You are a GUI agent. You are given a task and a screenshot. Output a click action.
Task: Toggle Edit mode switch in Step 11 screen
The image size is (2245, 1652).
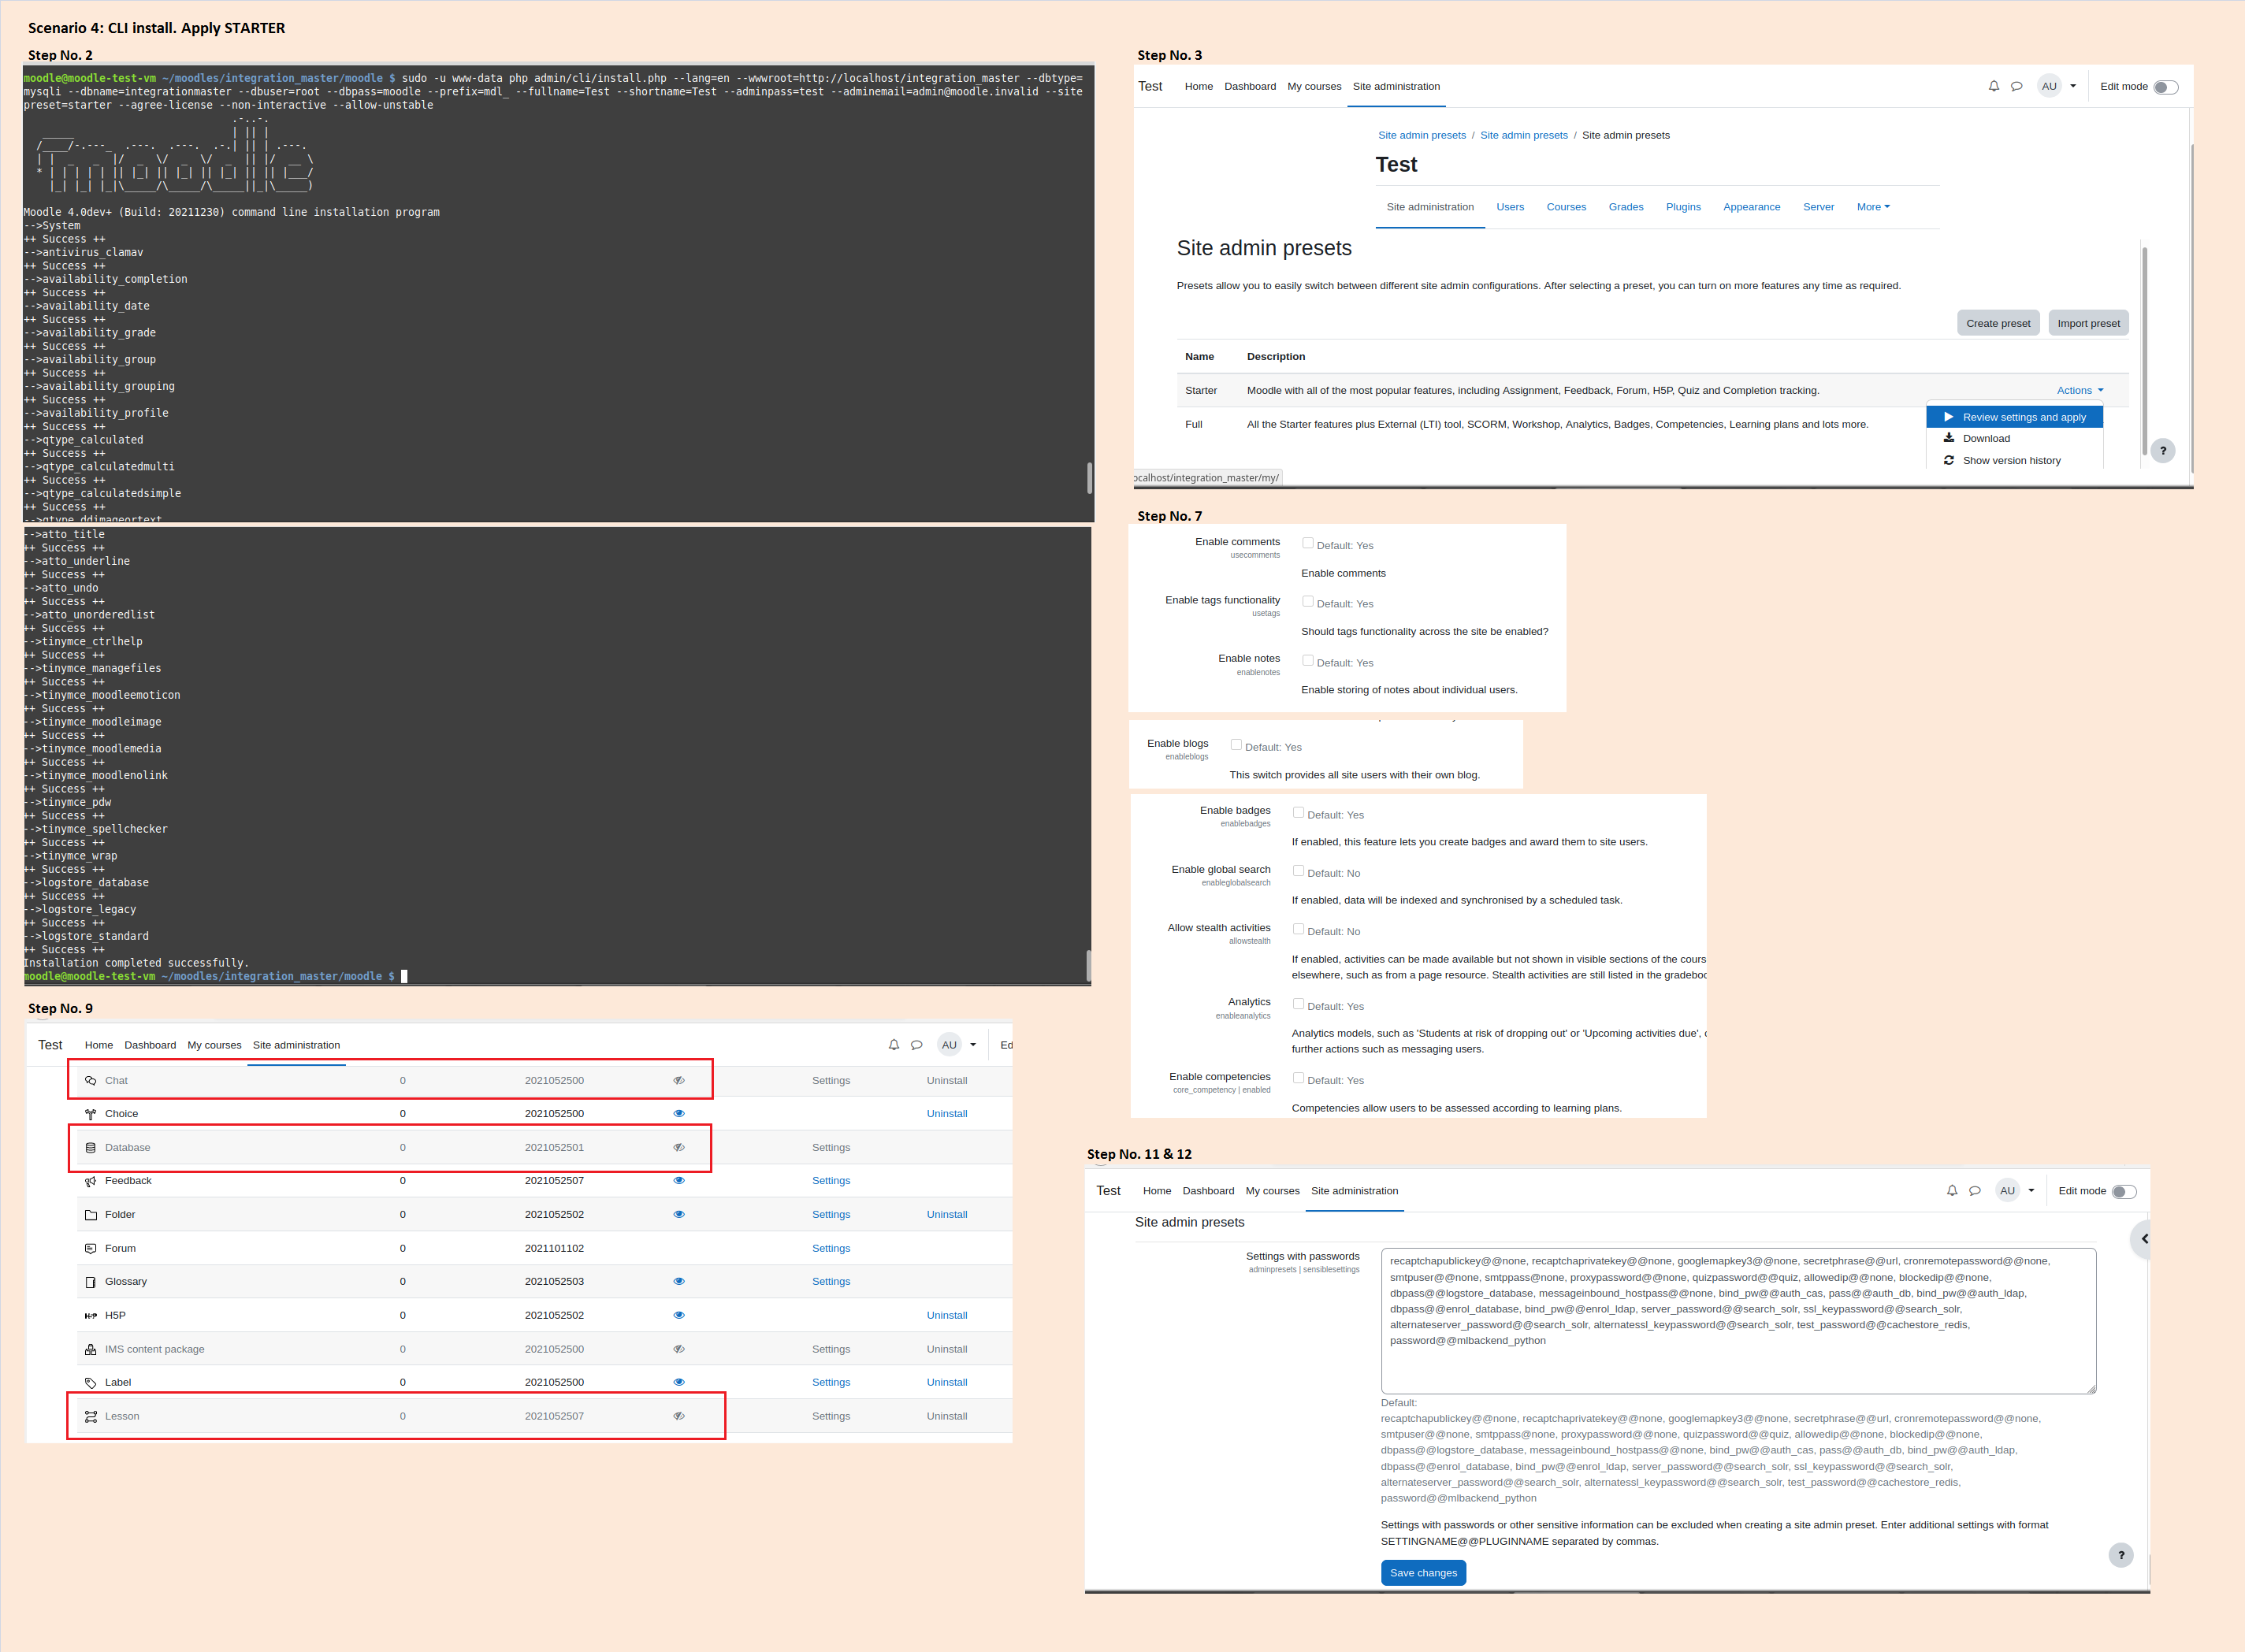[x=2123, y=1192]
